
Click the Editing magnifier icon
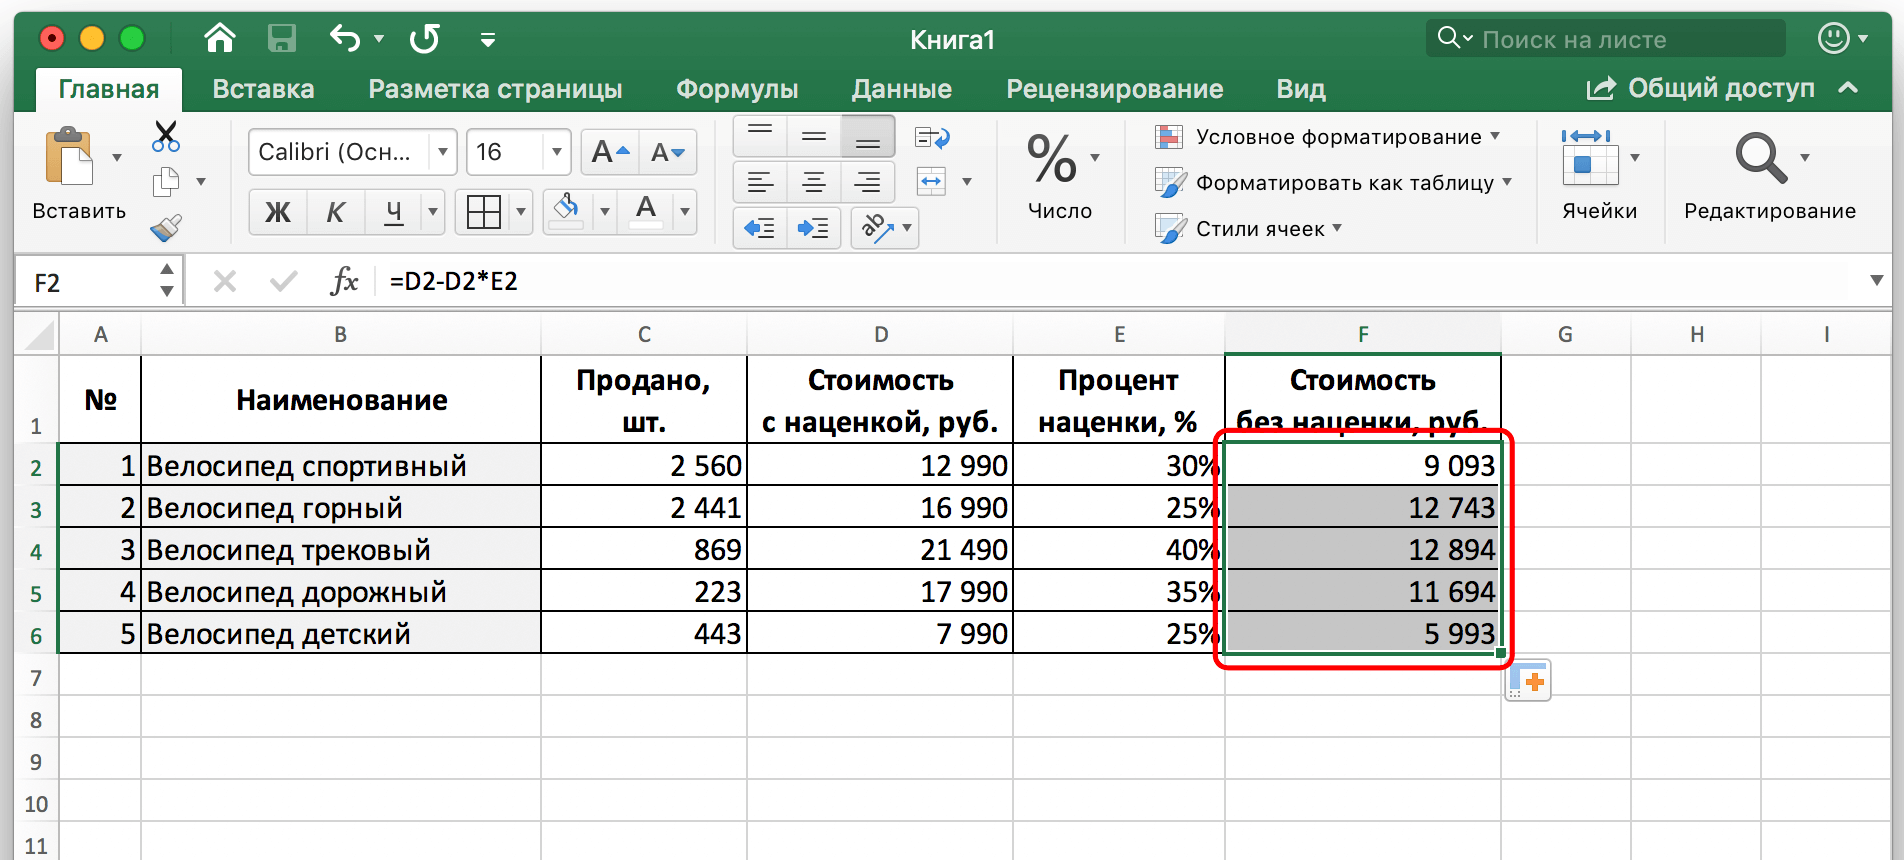(x=1761, y=158)
